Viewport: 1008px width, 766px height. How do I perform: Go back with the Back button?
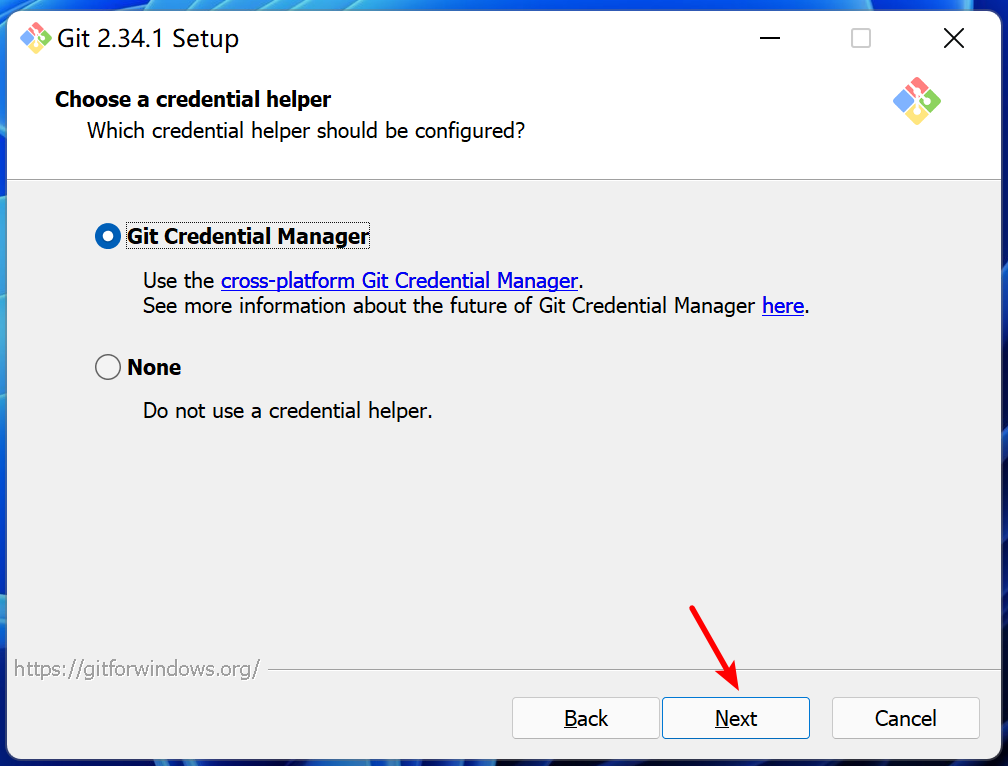[x=586, y=718]
